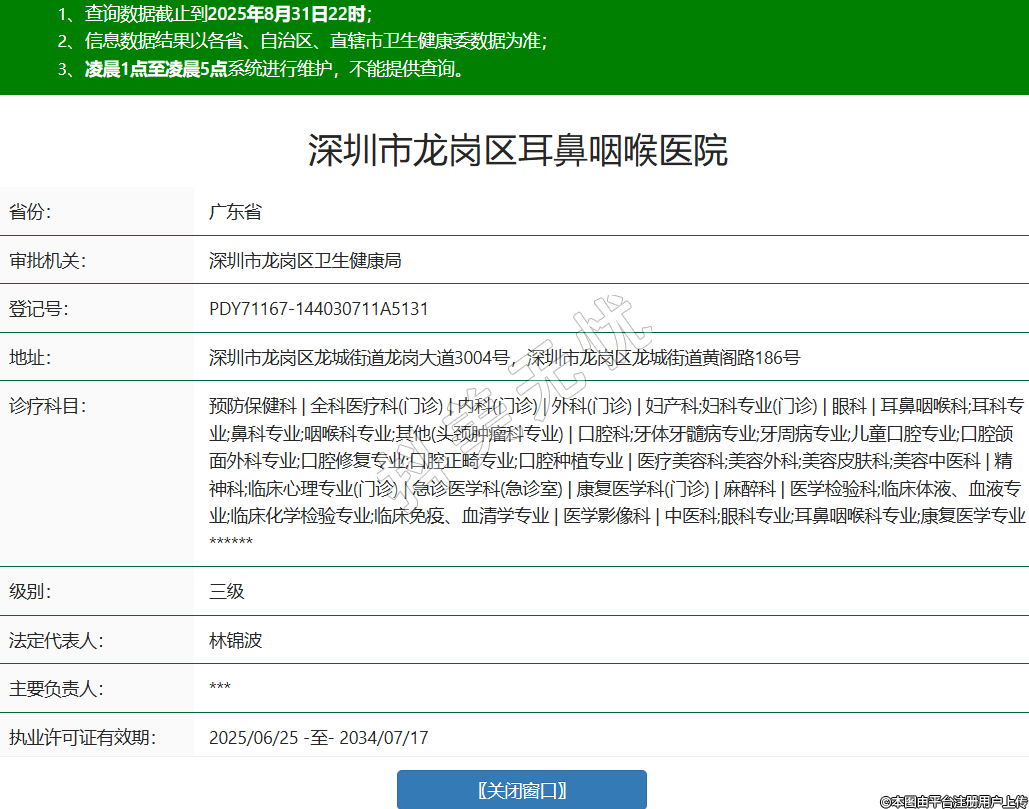1029x809 pixels.
Task: Click the 地址 row label
Action: pos(30,358)
